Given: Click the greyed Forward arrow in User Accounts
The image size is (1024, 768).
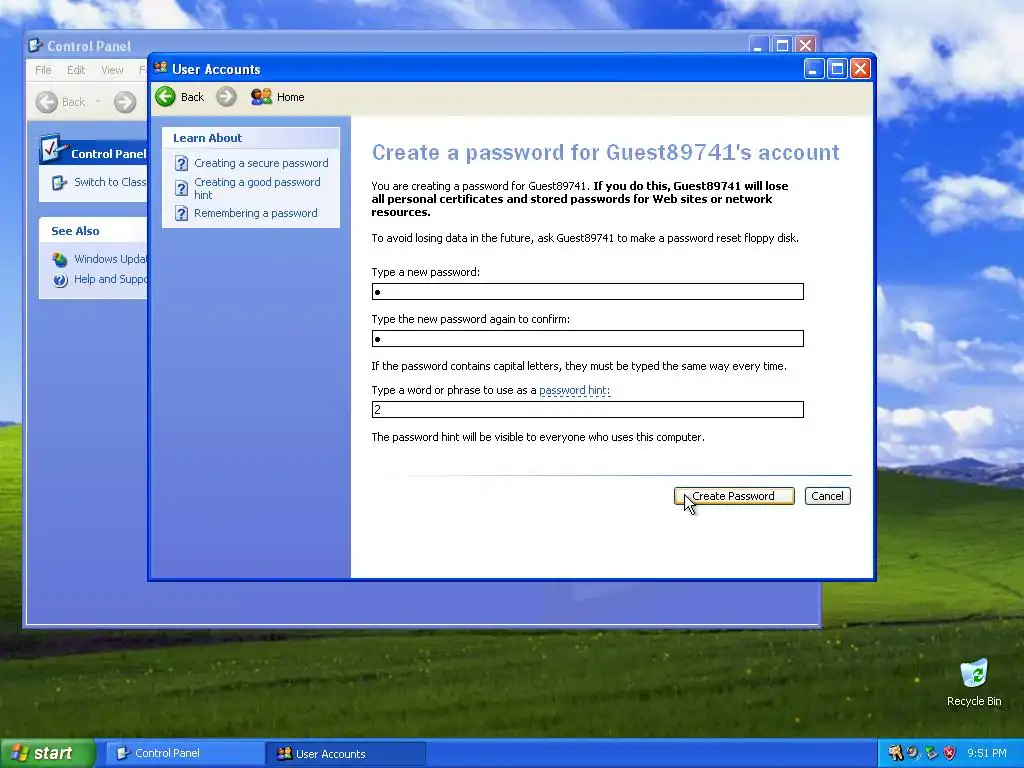Looking at the screenshot, I should 227,97.
